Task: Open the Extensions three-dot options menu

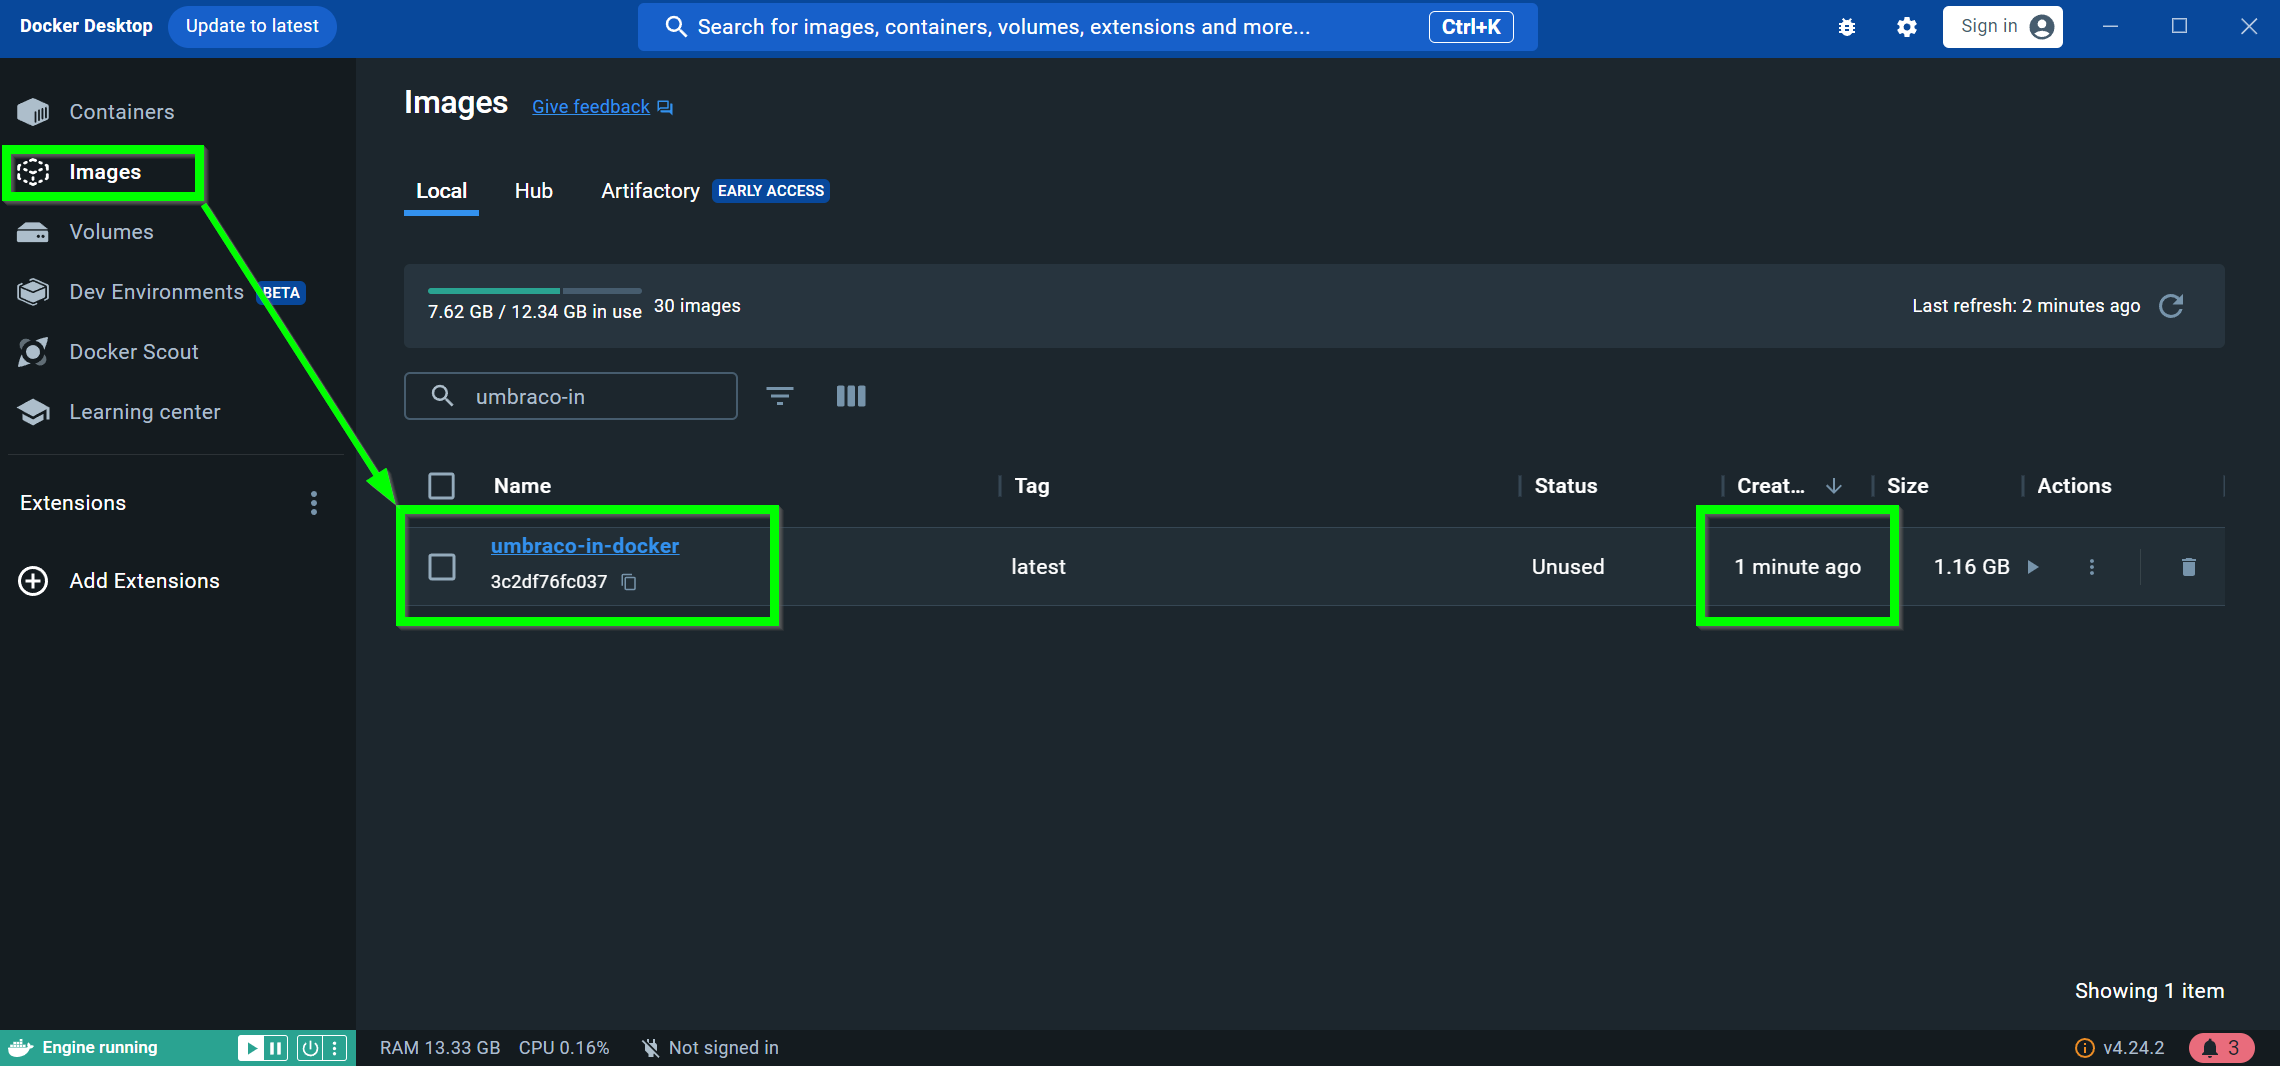Action: 314,503
